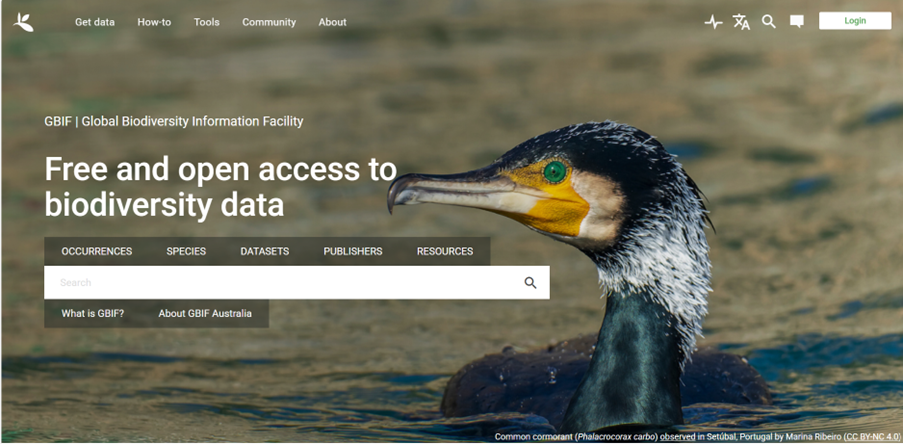
Task: Open the feedback speech bubble icon
Action: (x=796, y=22)
